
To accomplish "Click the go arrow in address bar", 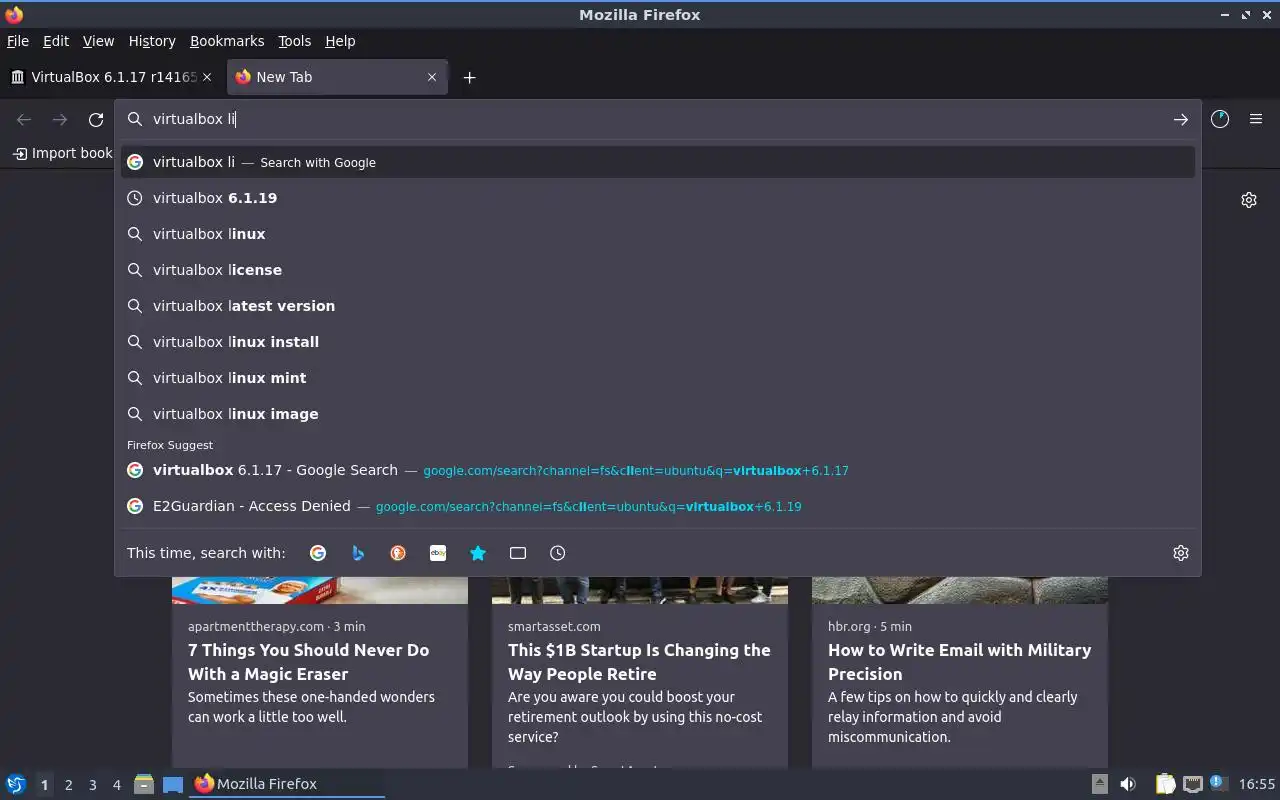I will pos(1181,119).
